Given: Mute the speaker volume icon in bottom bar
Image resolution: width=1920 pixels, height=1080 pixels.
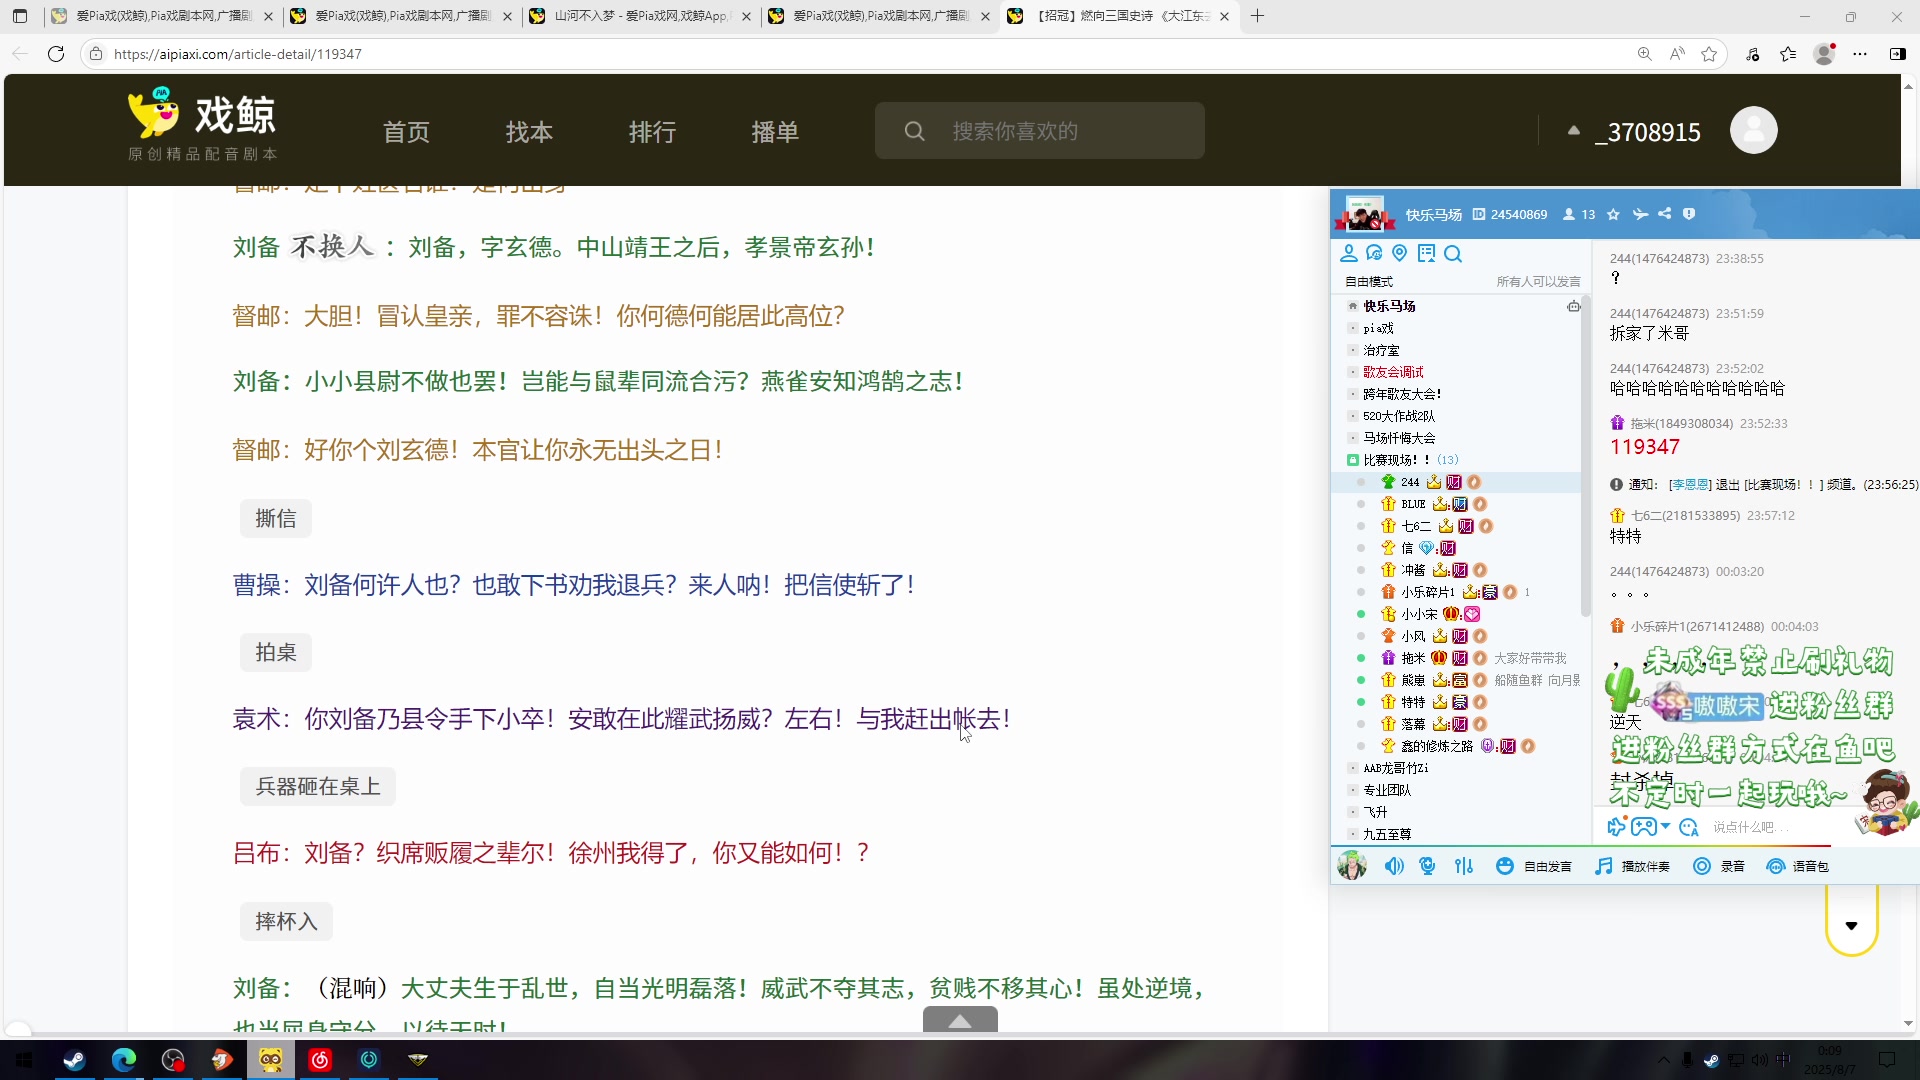Looking at the screenshot, I should click(1394, 866).
